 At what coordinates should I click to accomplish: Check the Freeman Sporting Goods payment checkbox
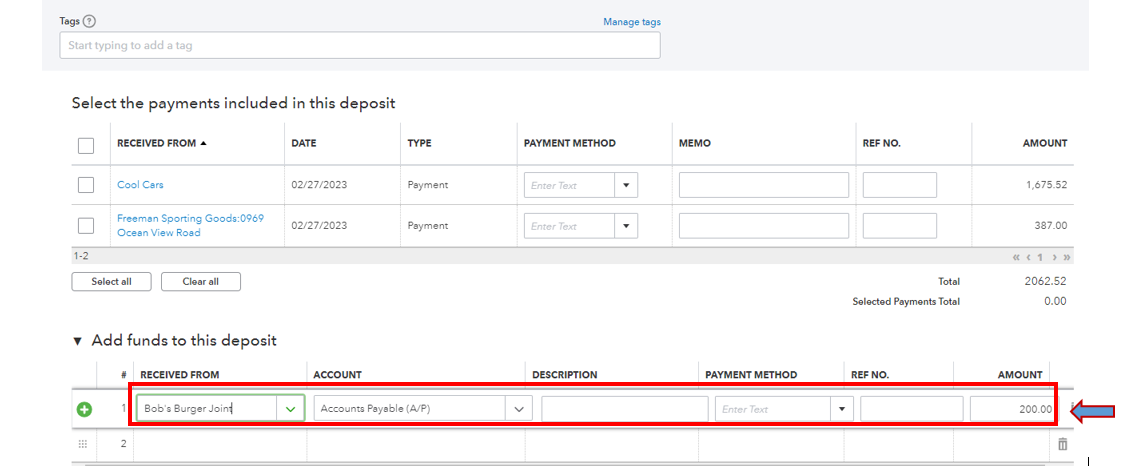point(86,226)
